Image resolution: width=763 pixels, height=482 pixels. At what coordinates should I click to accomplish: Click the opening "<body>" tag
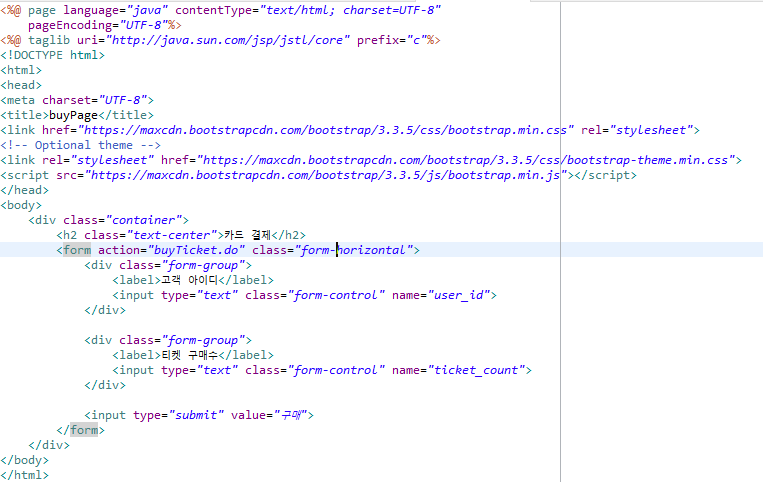click(21, 205)
